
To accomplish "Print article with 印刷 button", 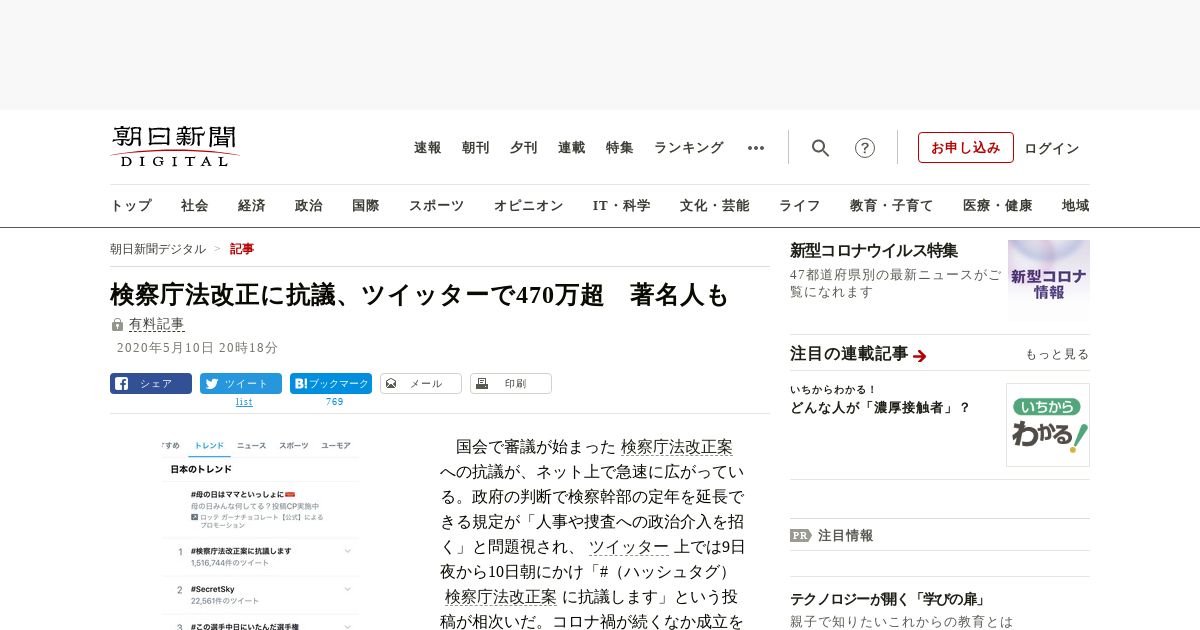I will (x=511, y=383).
